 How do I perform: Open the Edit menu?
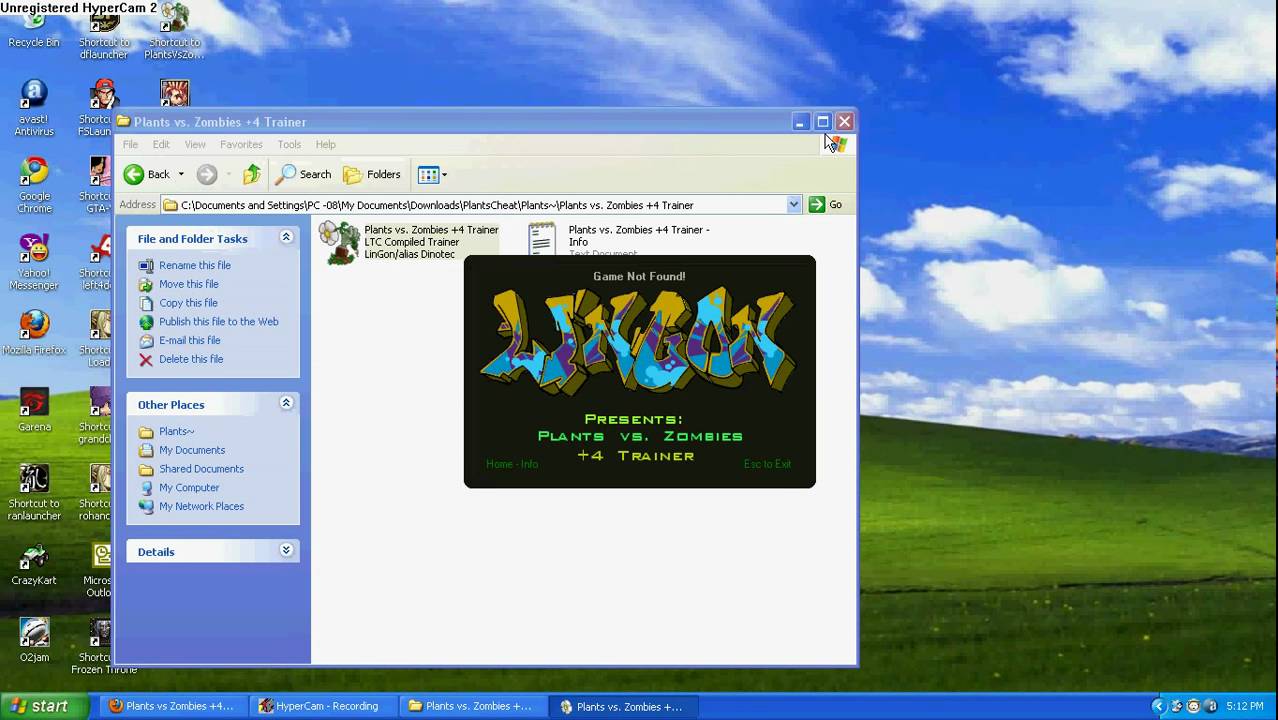tap(161, 144)
